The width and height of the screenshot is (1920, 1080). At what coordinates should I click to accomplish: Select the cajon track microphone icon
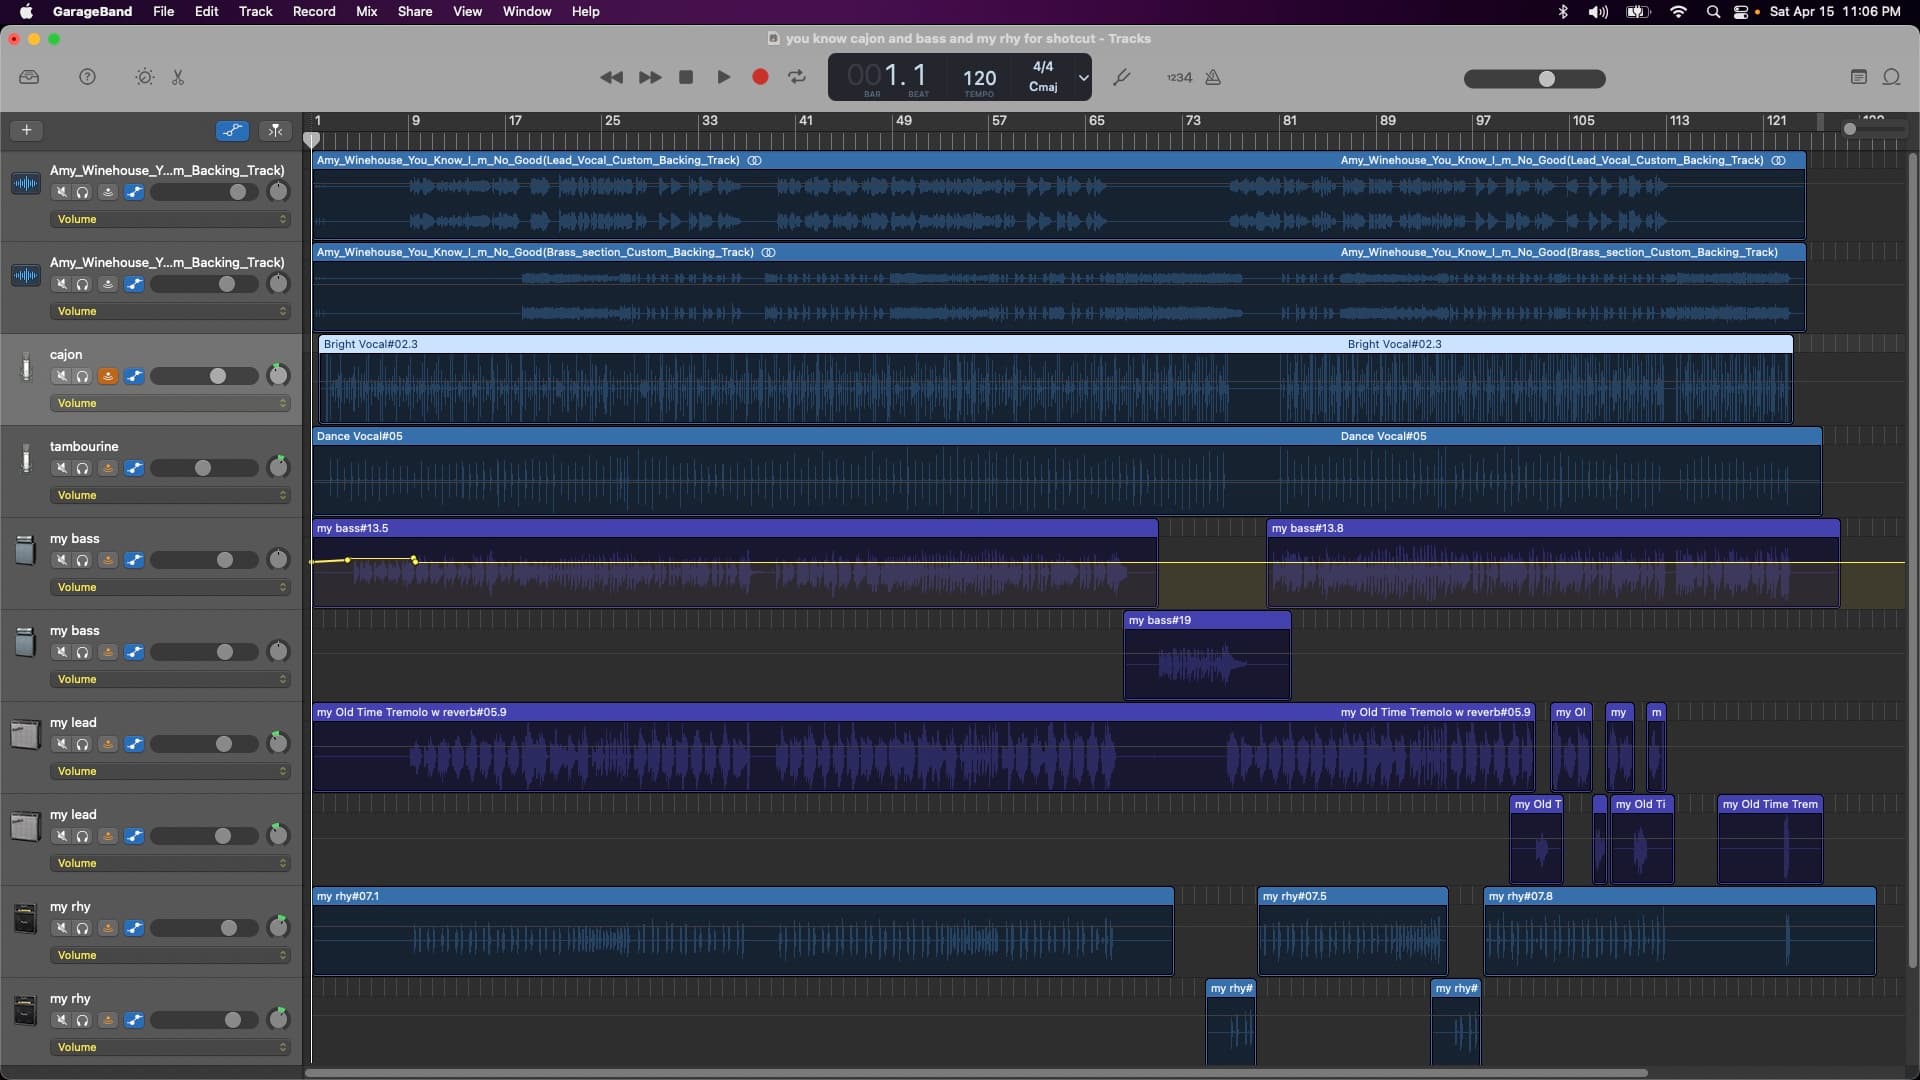25,368
